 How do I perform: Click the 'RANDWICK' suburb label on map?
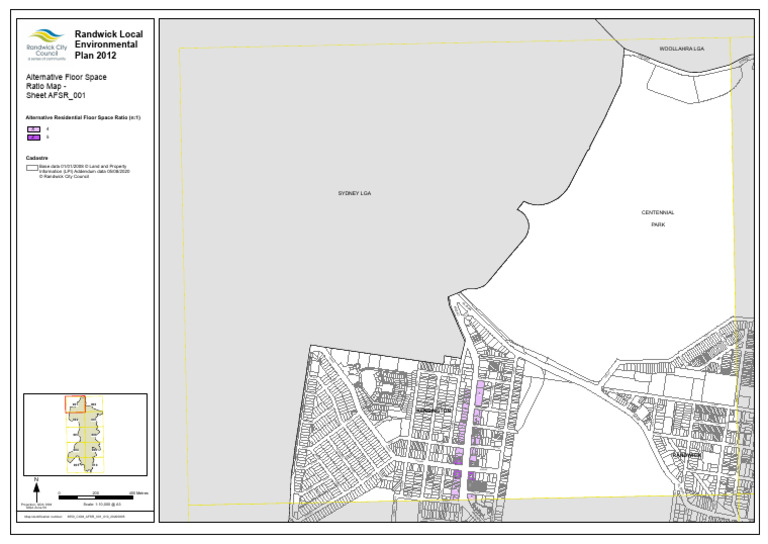[687, 455]
